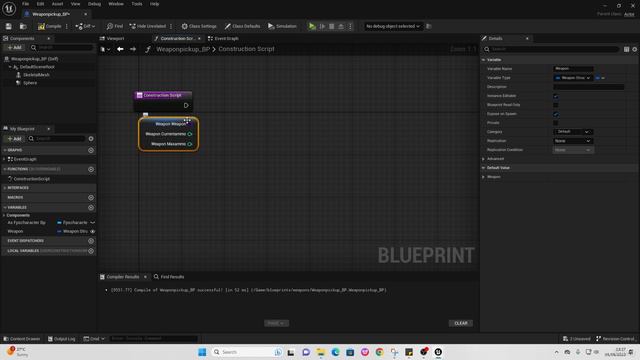Image resolution: width=640 pixels, height=360 pixels.
Task: Open the Debug menu
Action: [x=94, y=4]
